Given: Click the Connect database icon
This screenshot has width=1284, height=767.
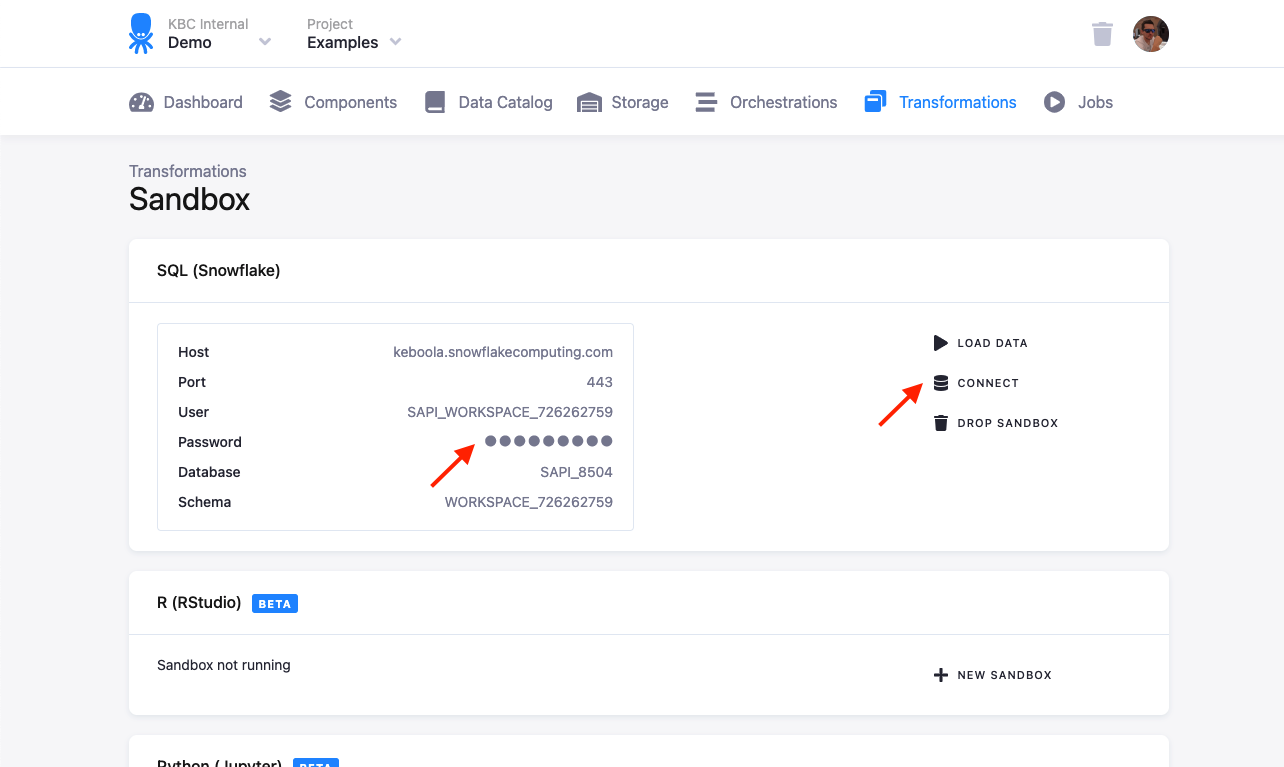Looking at the screenshot, I should pyautogui.click(x=940, y=383).
